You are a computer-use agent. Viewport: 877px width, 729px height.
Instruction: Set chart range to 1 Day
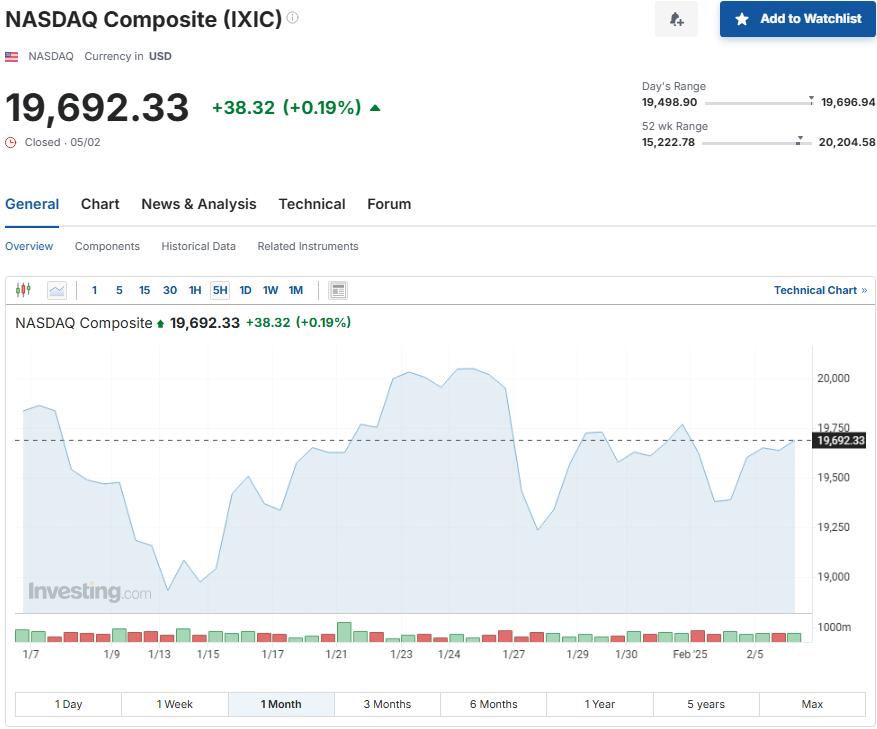(68, 704)
